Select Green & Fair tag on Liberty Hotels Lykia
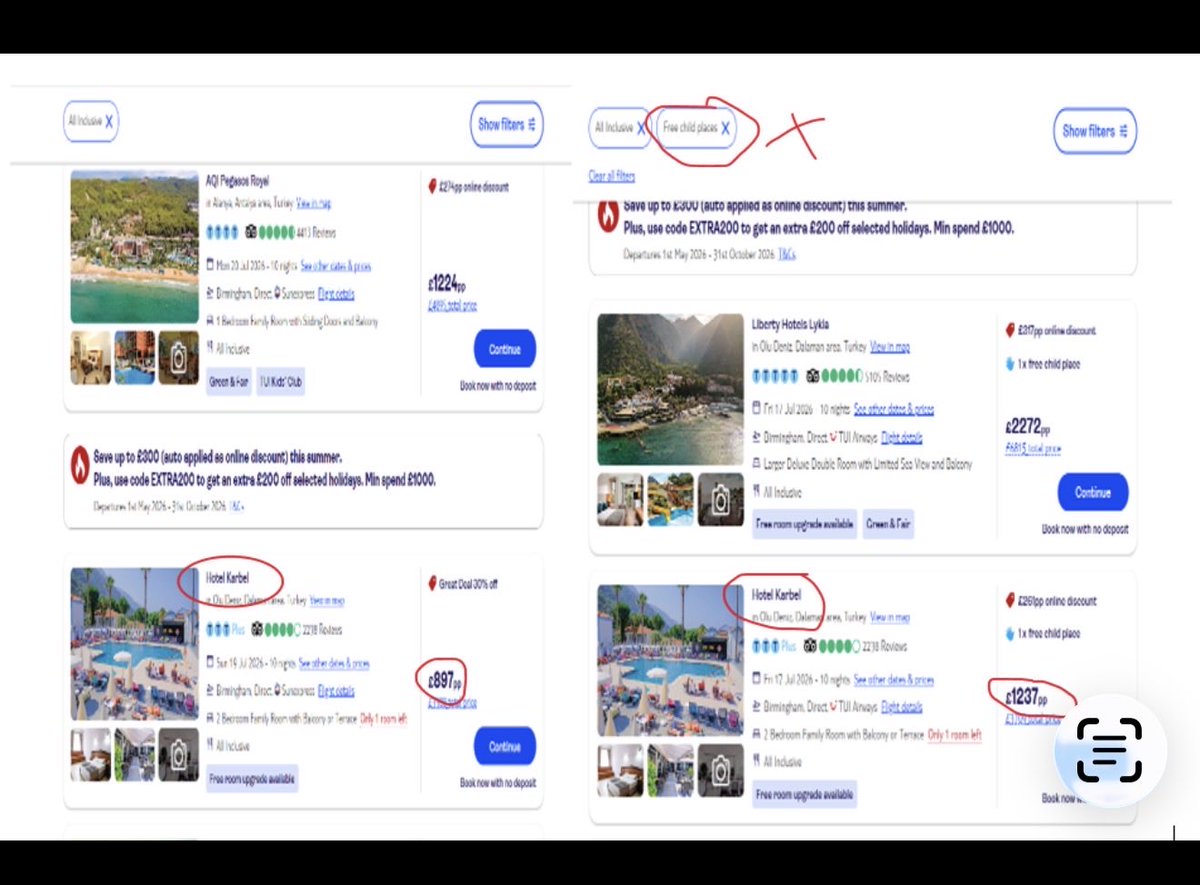This screenshot has width=1200, height=885. [888, 523]
